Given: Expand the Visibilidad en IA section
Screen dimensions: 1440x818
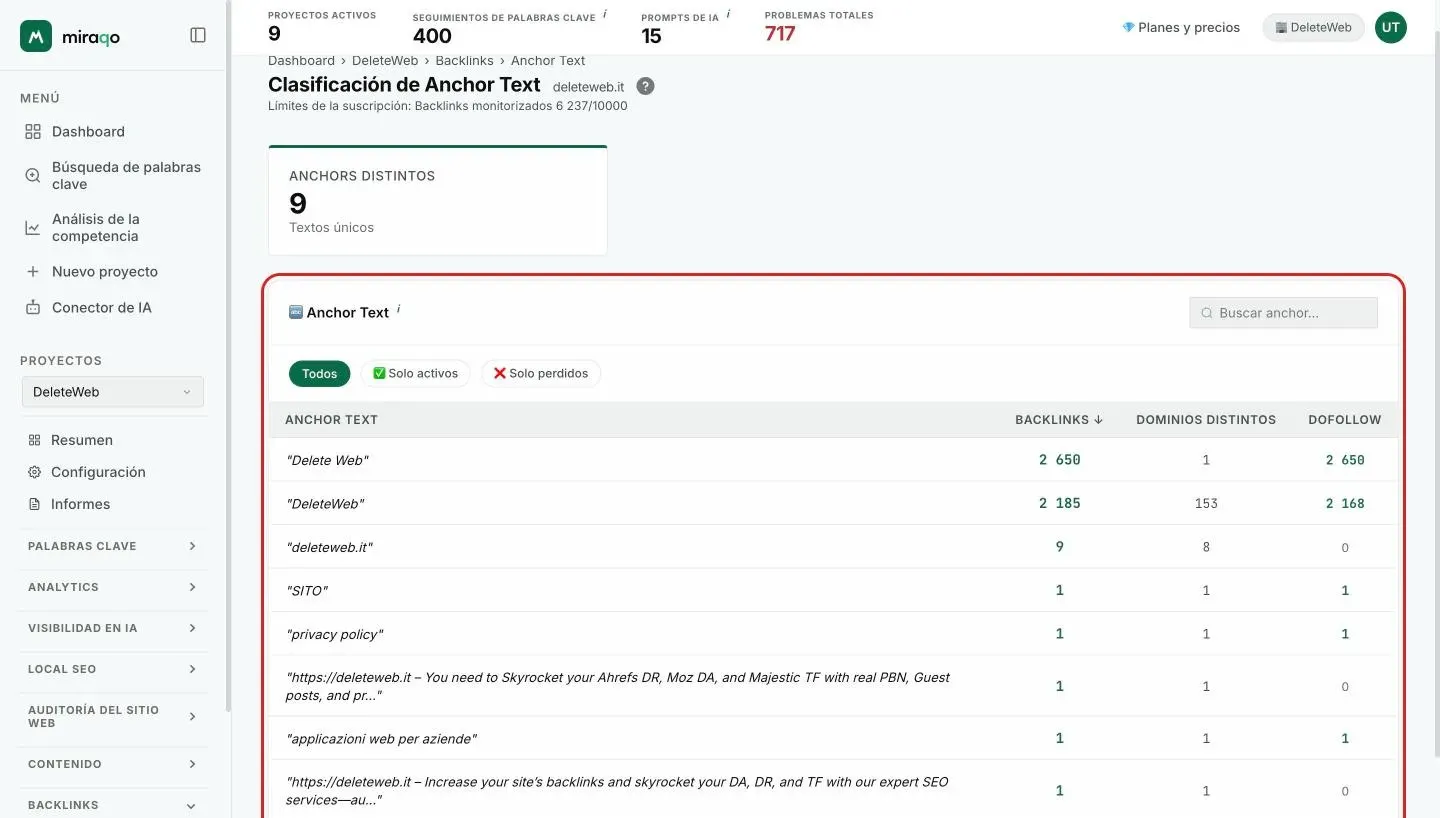Looking at the screenshot, I should [113, 628].
